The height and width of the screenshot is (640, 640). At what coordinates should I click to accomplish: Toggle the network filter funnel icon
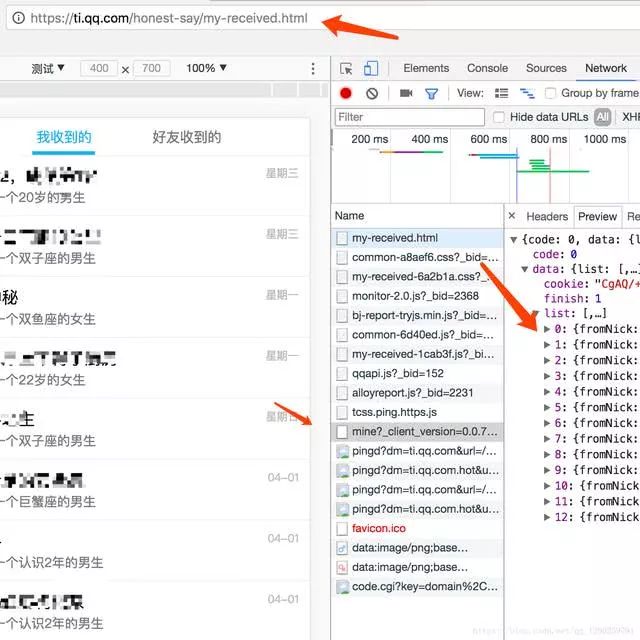(432, 93)
